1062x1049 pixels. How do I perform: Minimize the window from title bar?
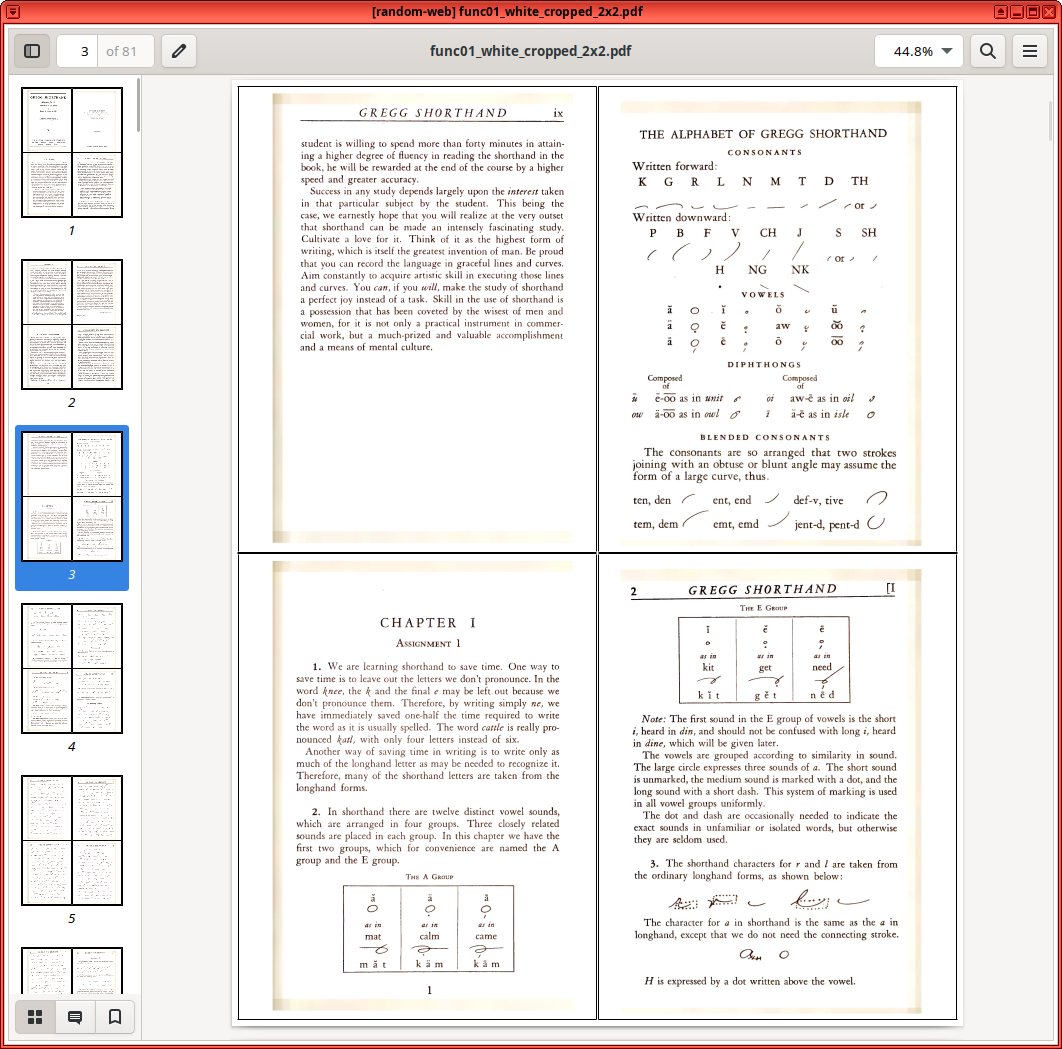[1016, 12]
